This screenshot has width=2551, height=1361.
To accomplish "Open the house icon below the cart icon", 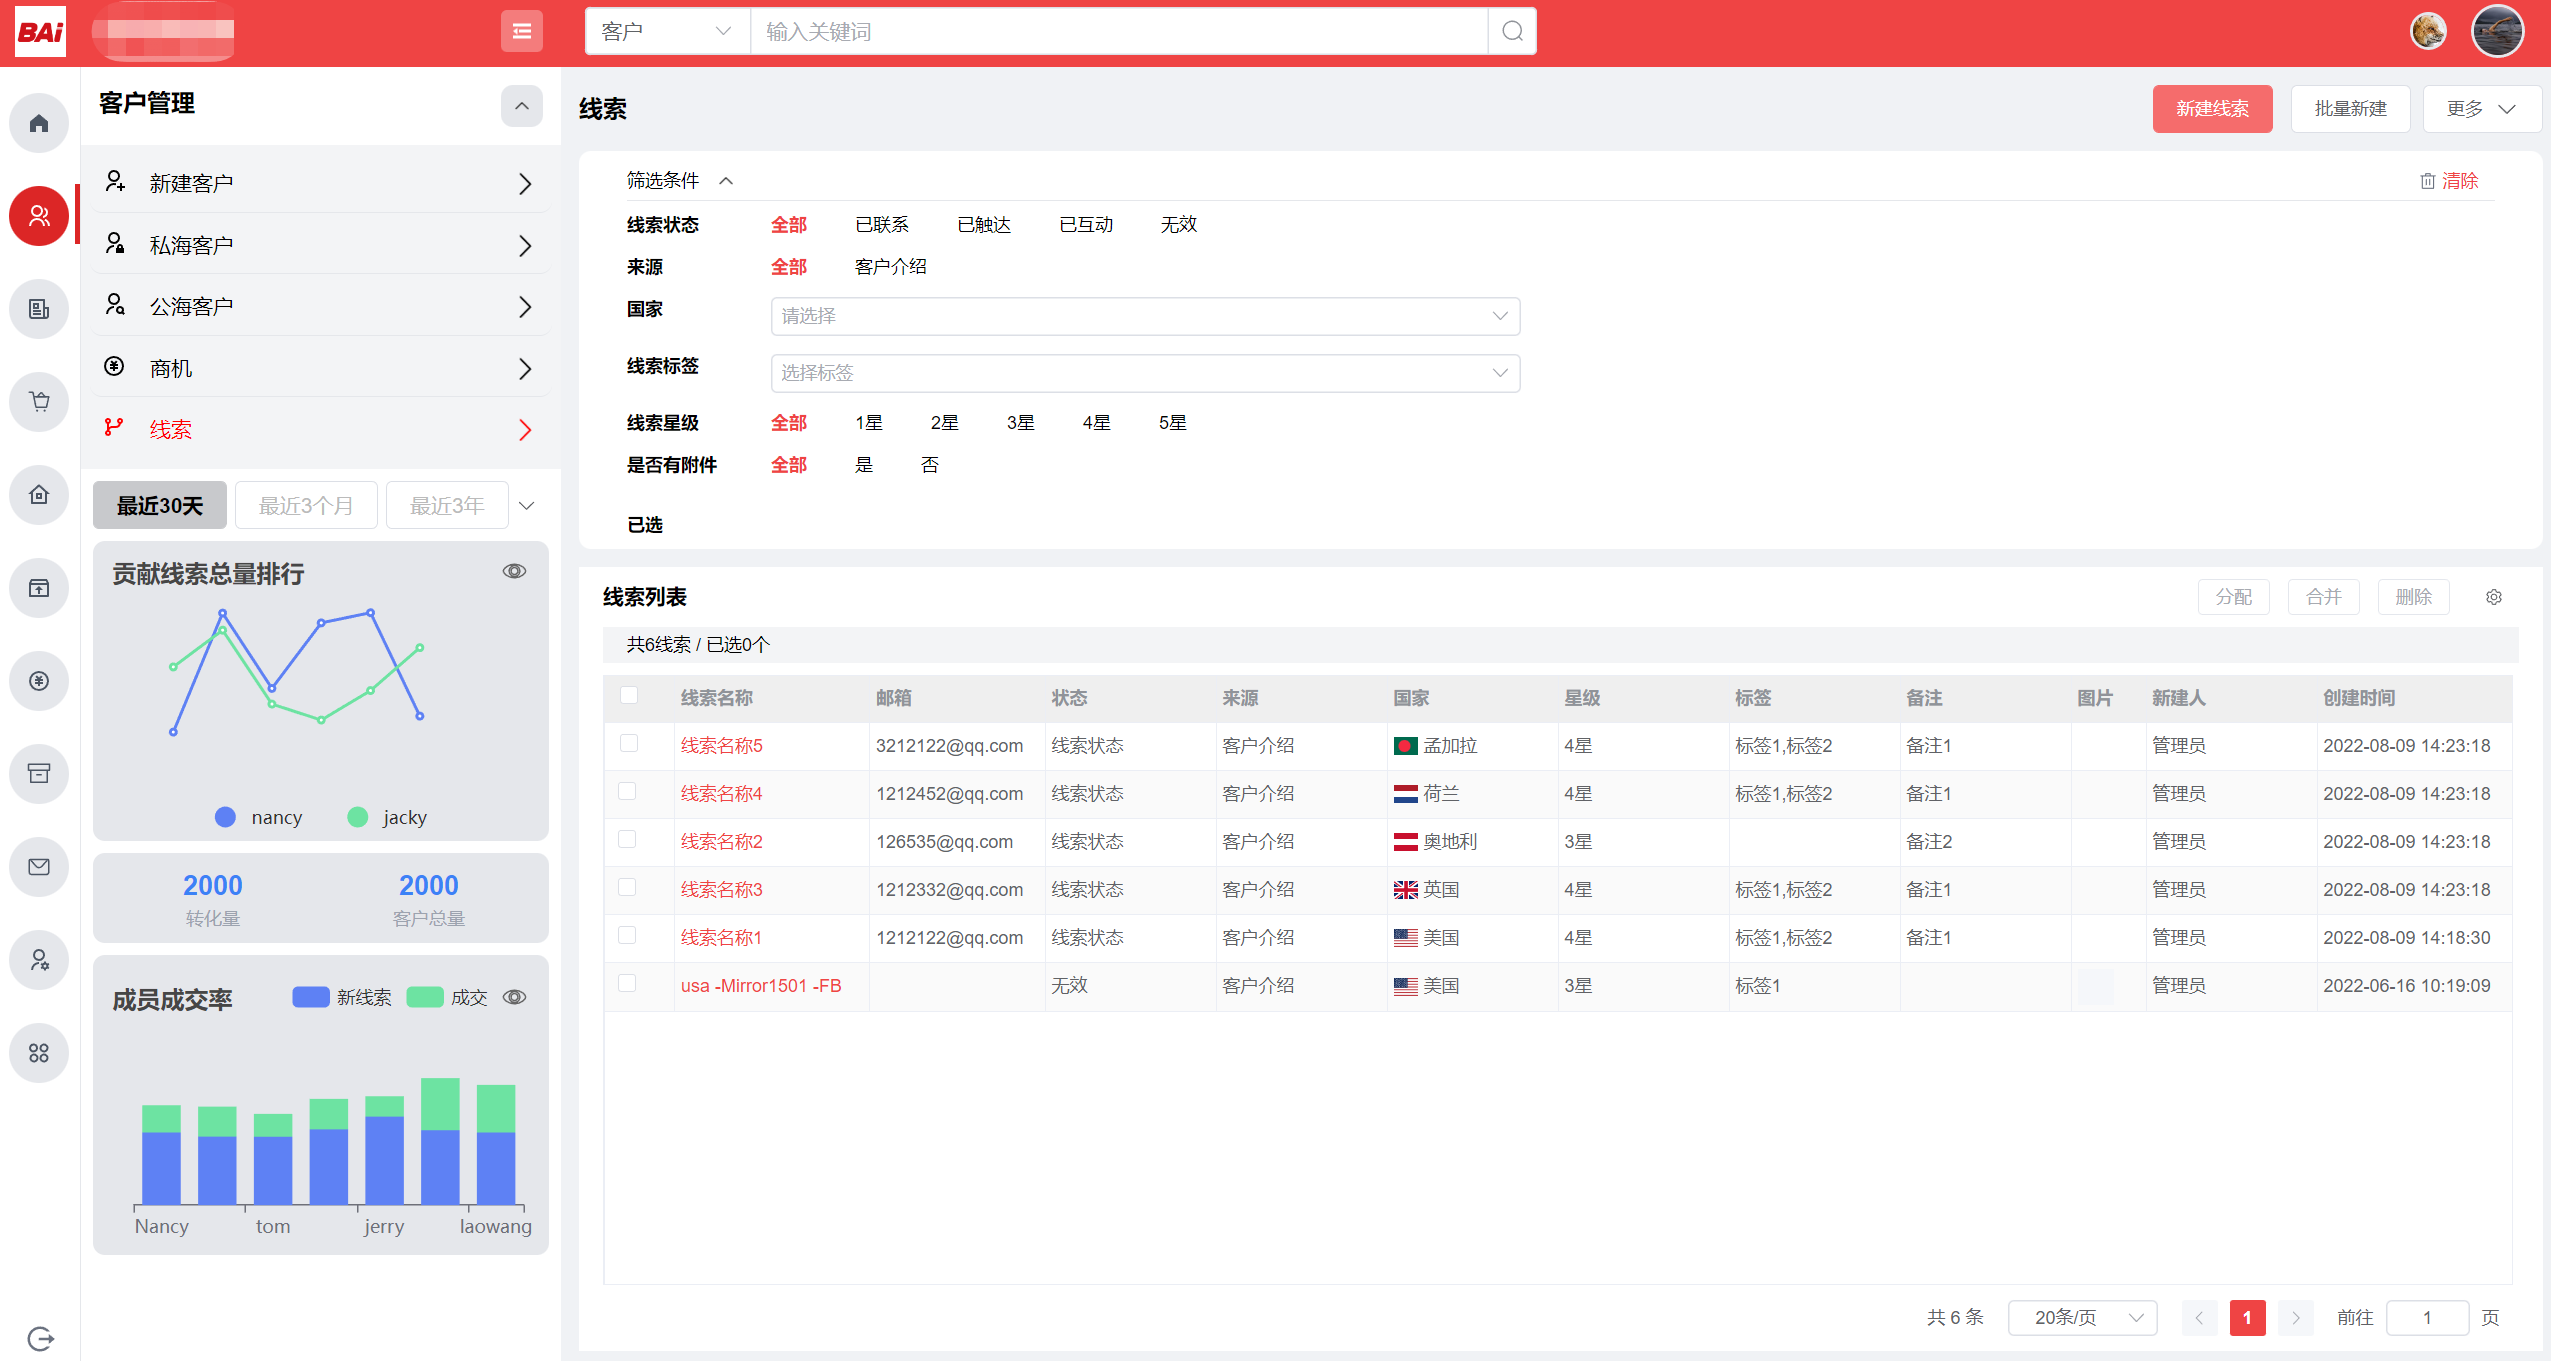I will coord(39,495).
